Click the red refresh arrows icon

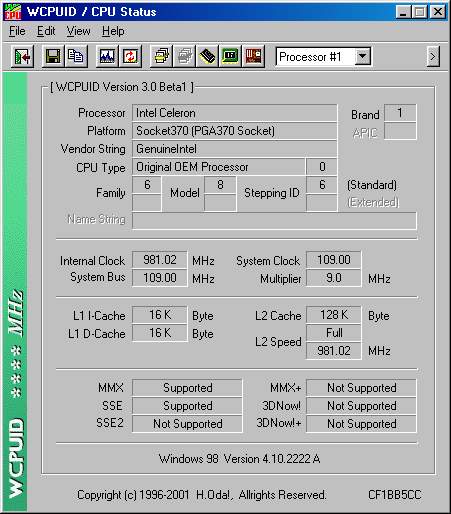click(130, 56)
